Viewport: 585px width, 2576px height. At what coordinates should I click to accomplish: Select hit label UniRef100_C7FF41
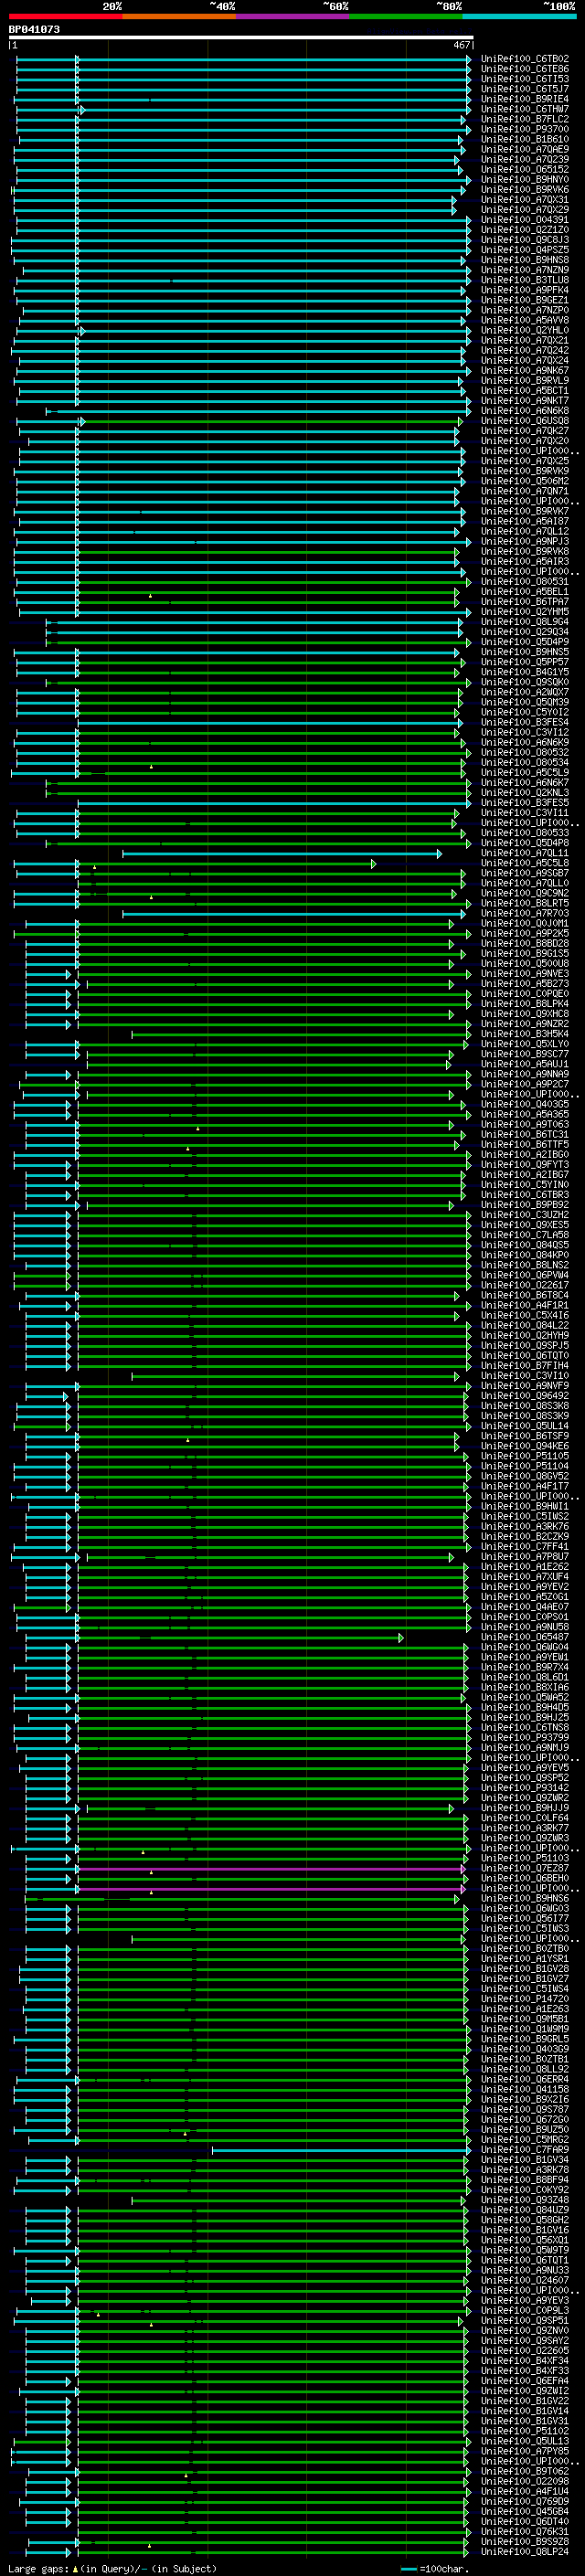coord(525,1546)
